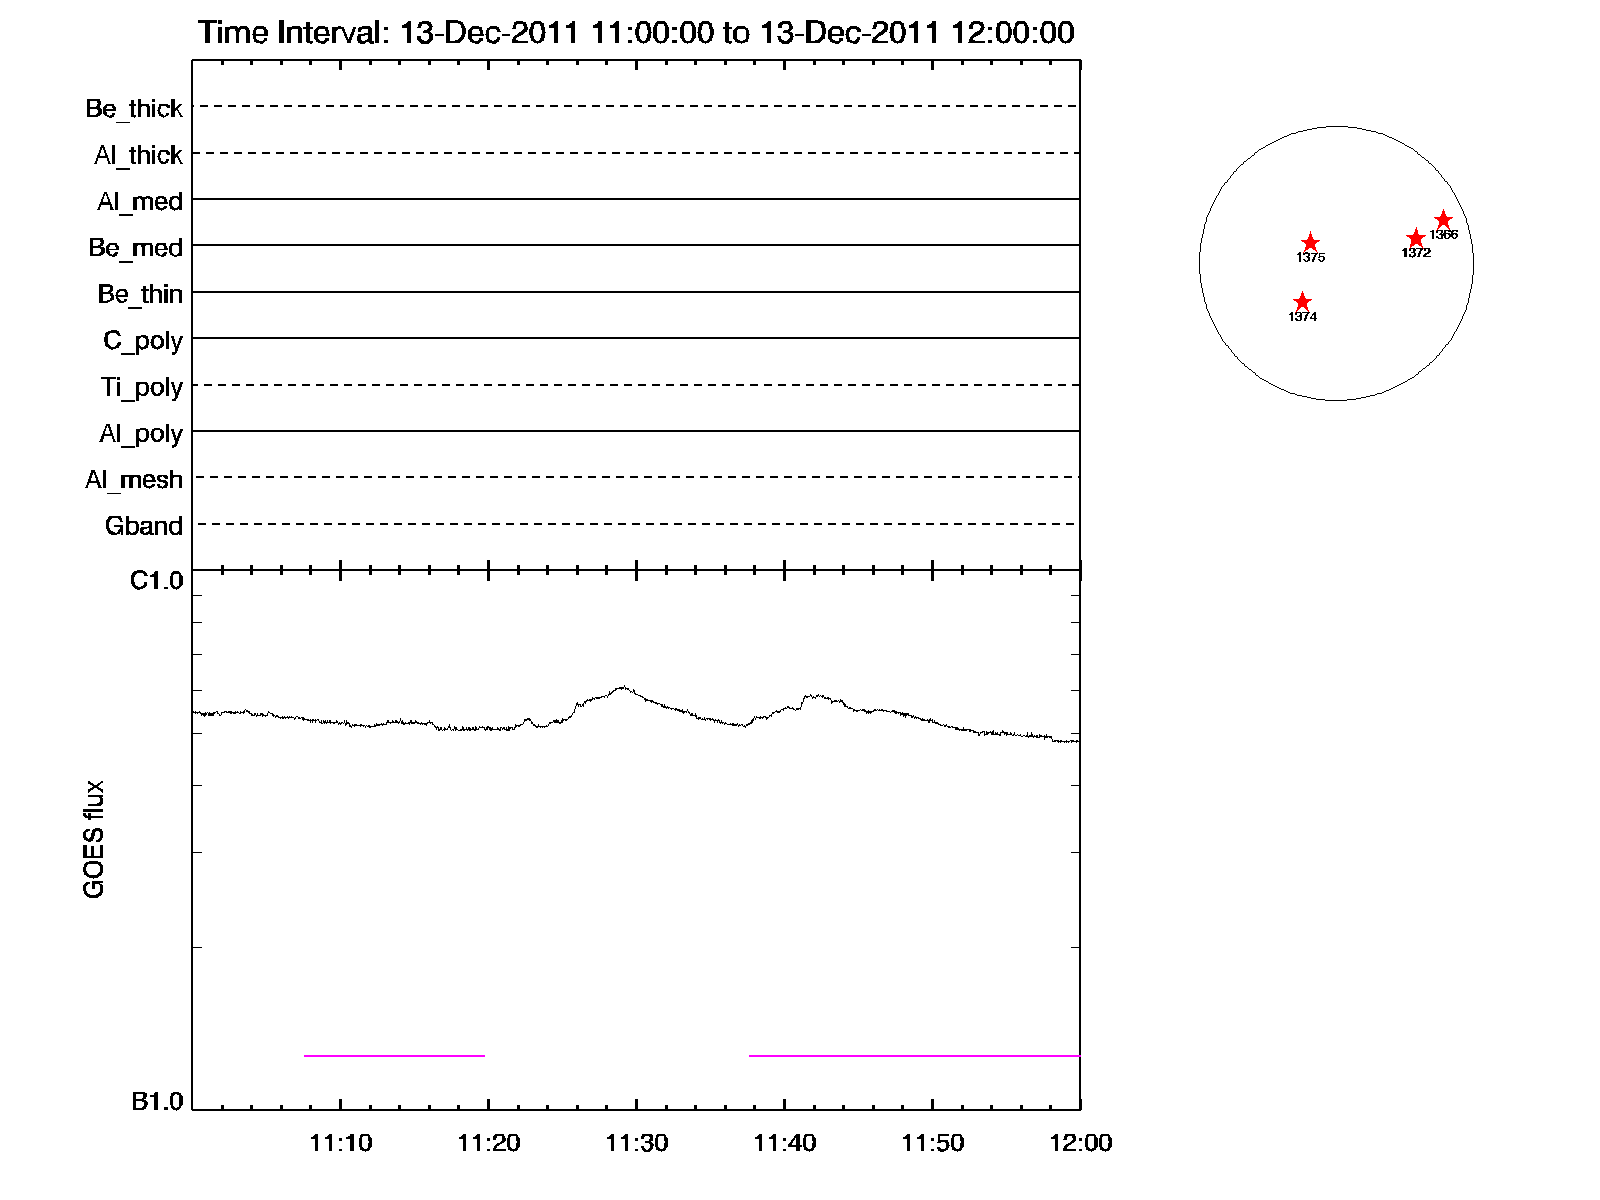The image size is (1600, 1200).
Task: Select the Ti_poly filter label
Action: [141, 387]
